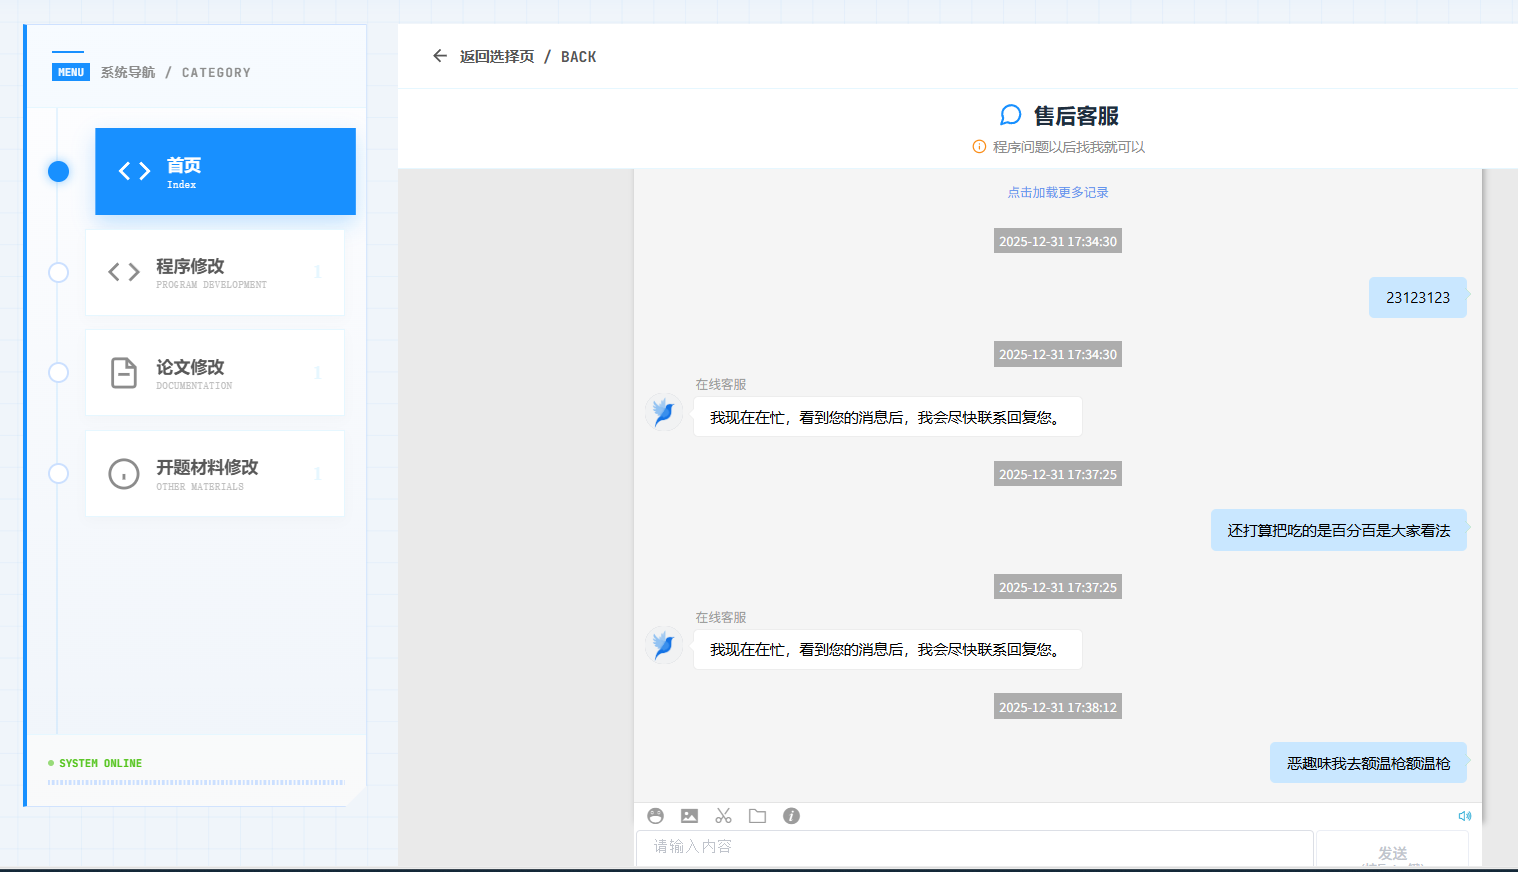Toggle the chat sound speaker icon
The image size is (1518, 872).
(1465, 816)
